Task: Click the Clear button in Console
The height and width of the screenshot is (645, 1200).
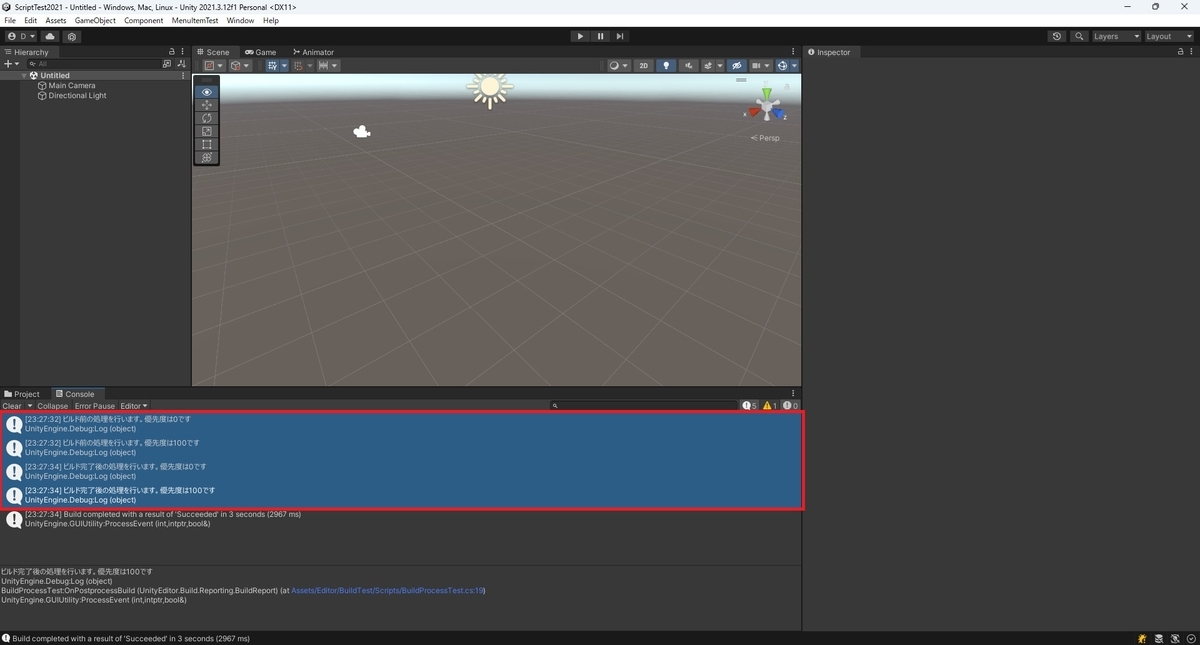Action: pyautogui.click(x=12, y=406)
